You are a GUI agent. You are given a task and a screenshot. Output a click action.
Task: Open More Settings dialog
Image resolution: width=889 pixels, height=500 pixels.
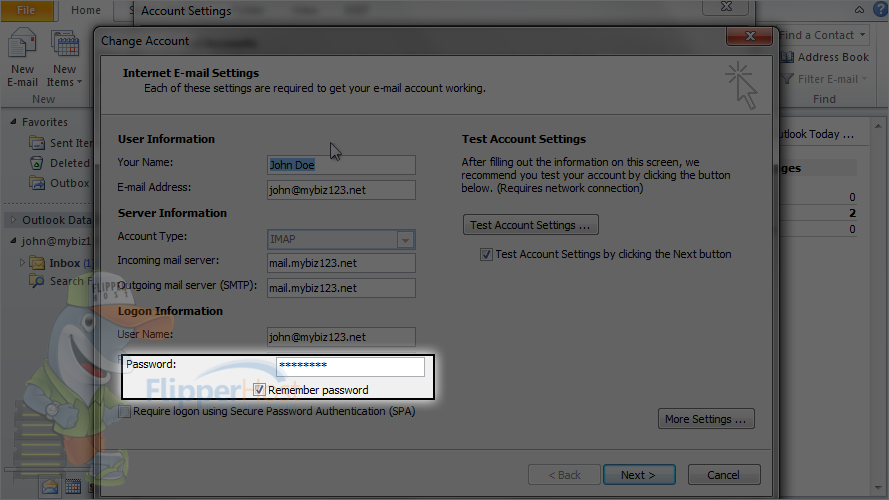(706, 419)
